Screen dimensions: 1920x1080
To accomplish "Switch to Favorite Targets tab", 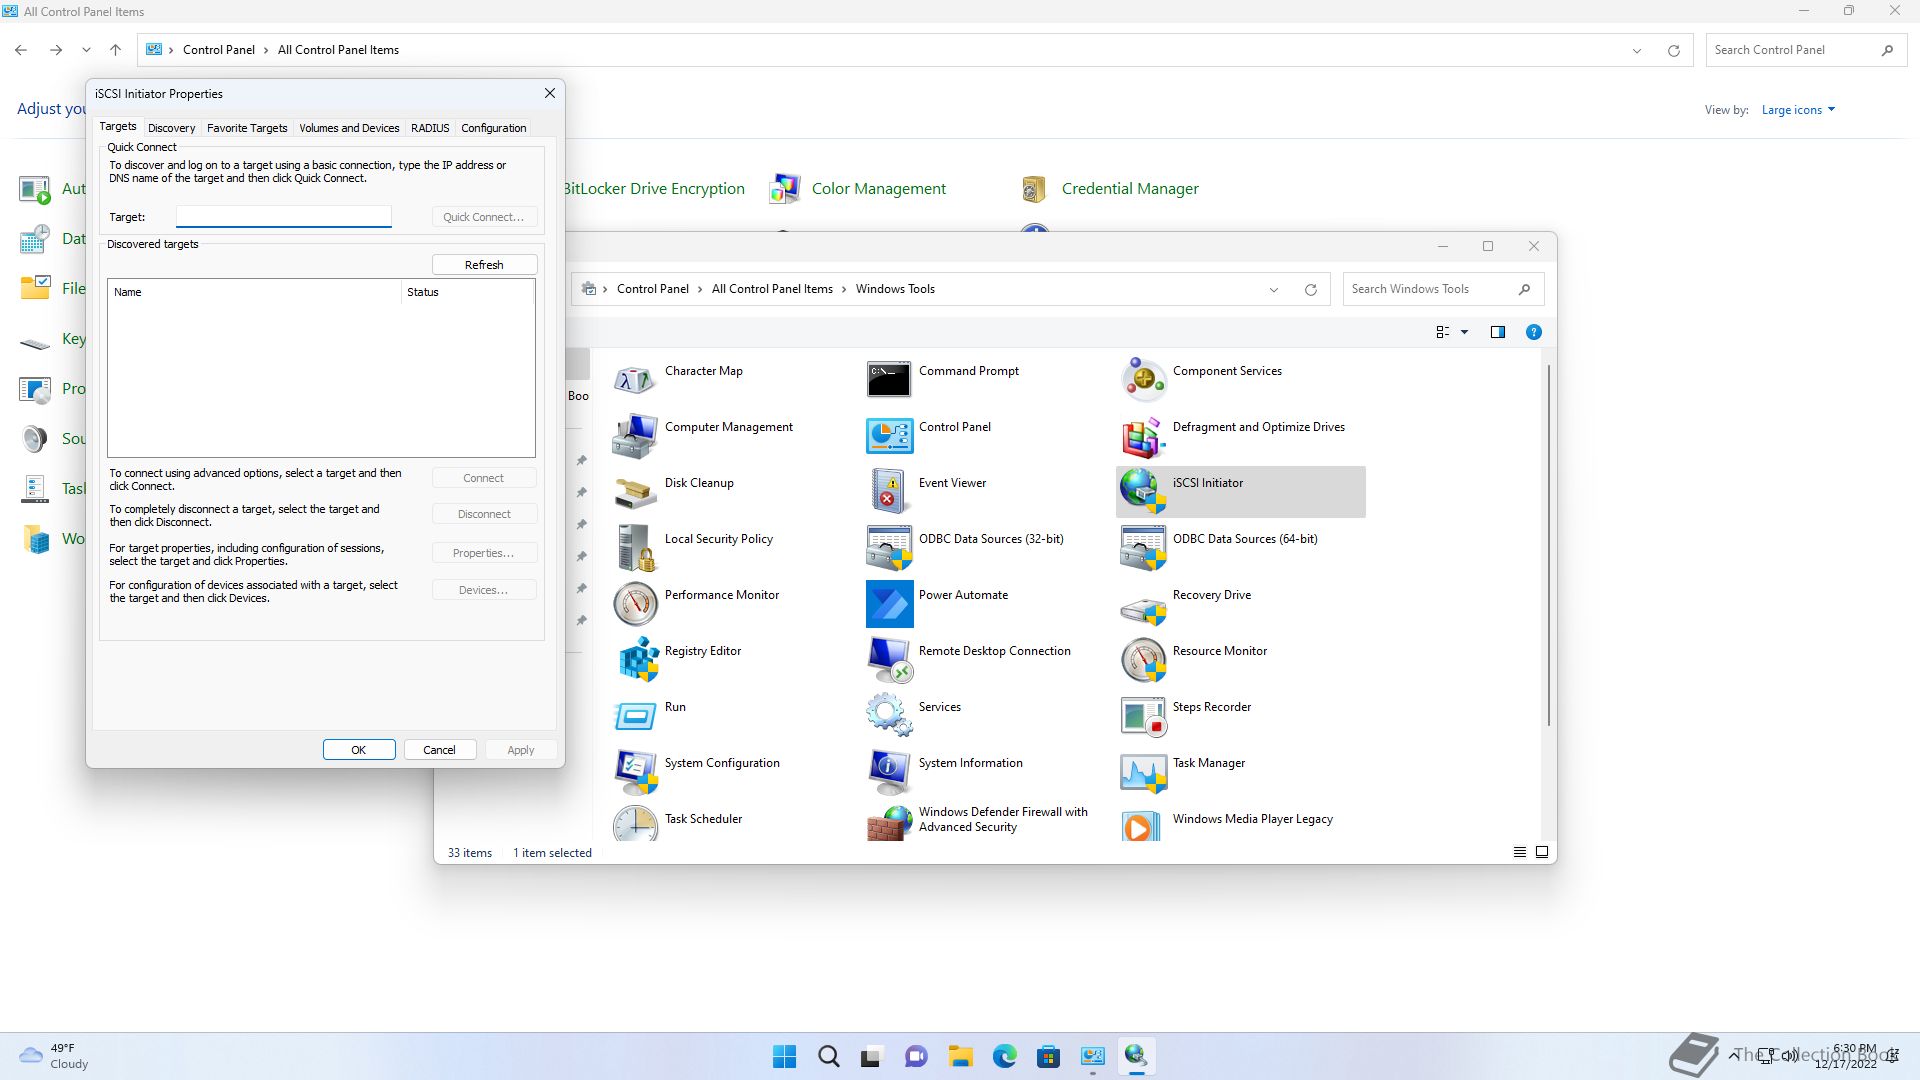I will 247,128.
